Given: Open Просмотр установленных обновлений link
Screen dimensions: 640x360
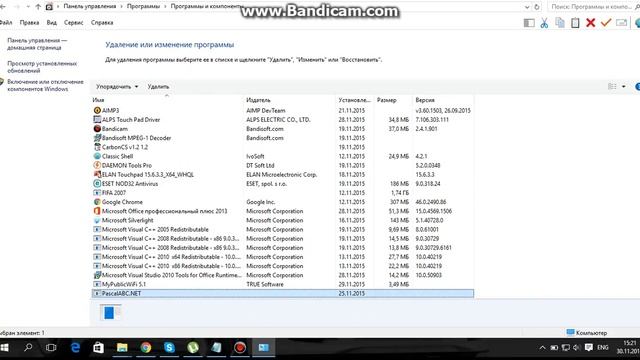Looking at the screenshot, I should point(42,67).
